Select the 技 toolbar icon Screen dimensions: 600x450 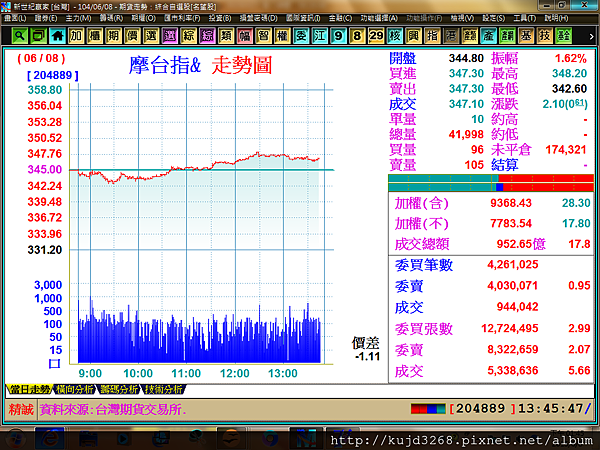tap(545, 36)
